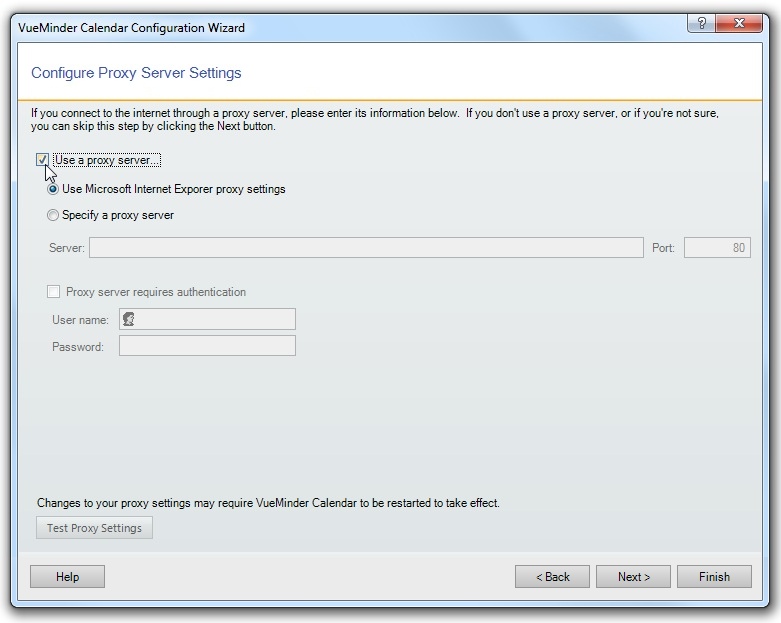Click the Password input field

(207, 346)
